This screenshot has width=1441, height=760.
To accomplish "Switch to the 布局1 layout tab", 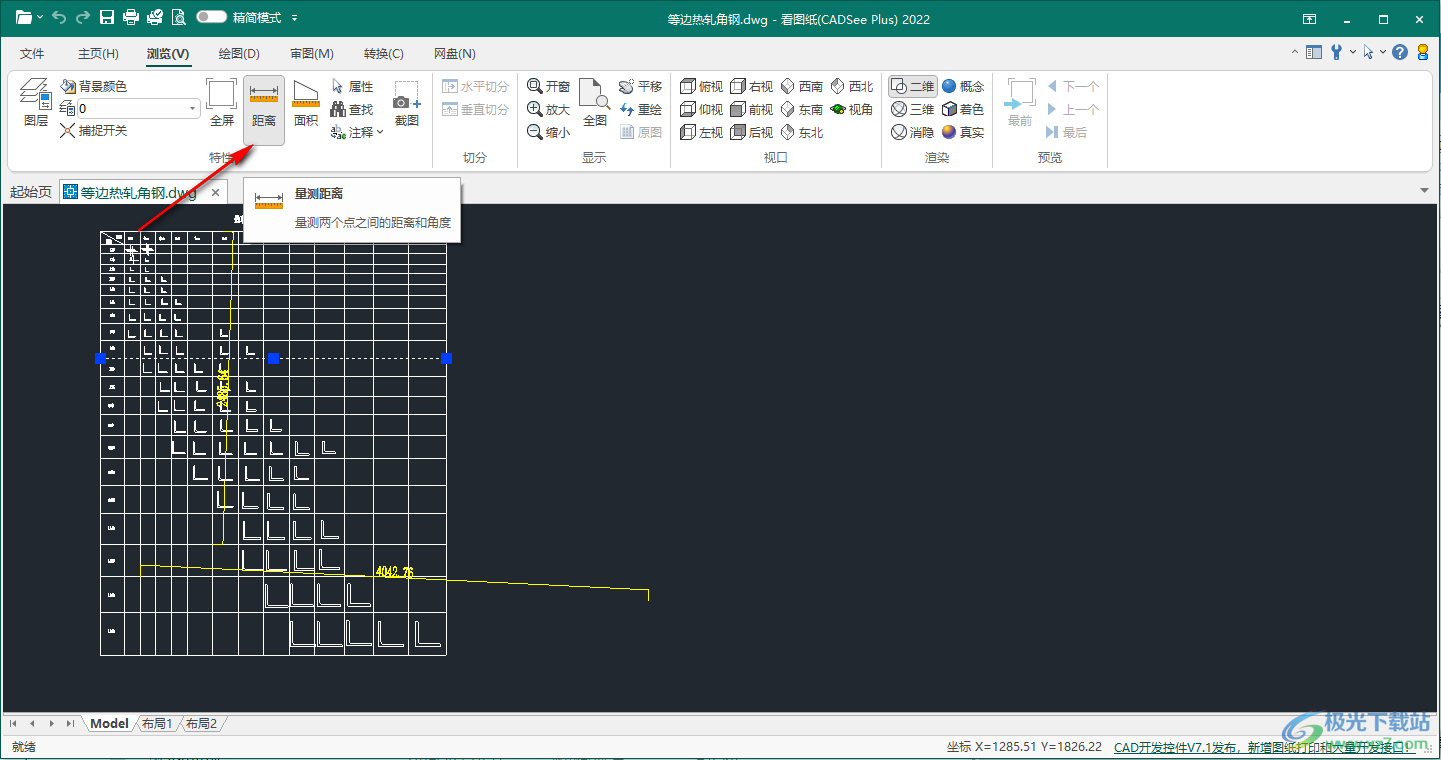I will point(157,723).
